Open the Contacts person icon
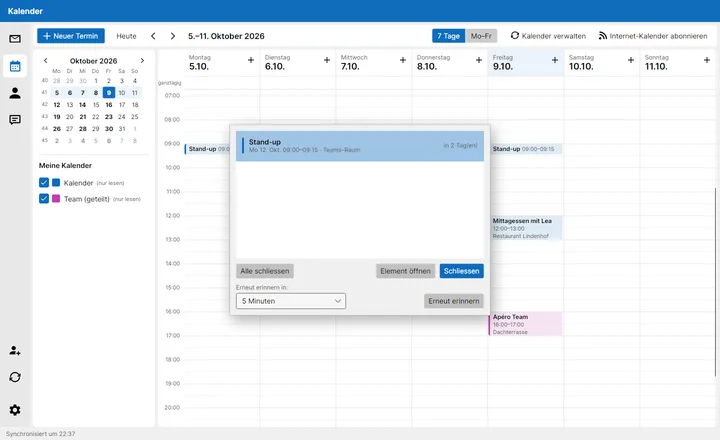 coord(15,93)
